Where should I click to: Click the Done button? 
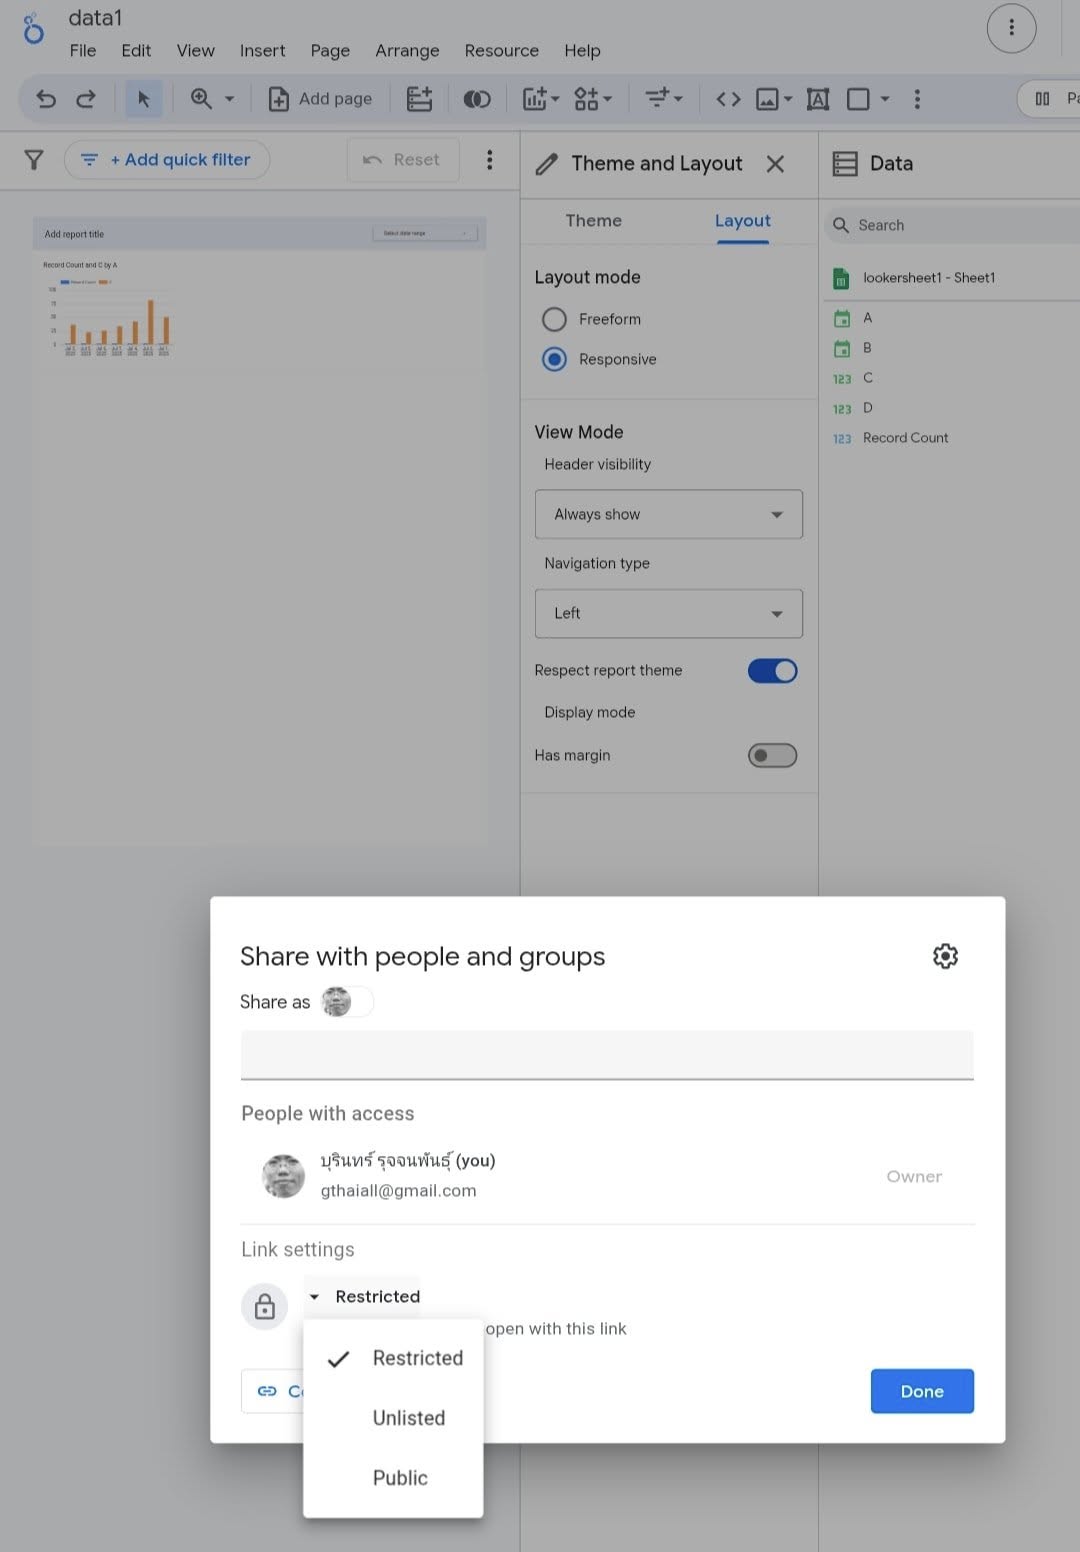(x=921, y=1391)
